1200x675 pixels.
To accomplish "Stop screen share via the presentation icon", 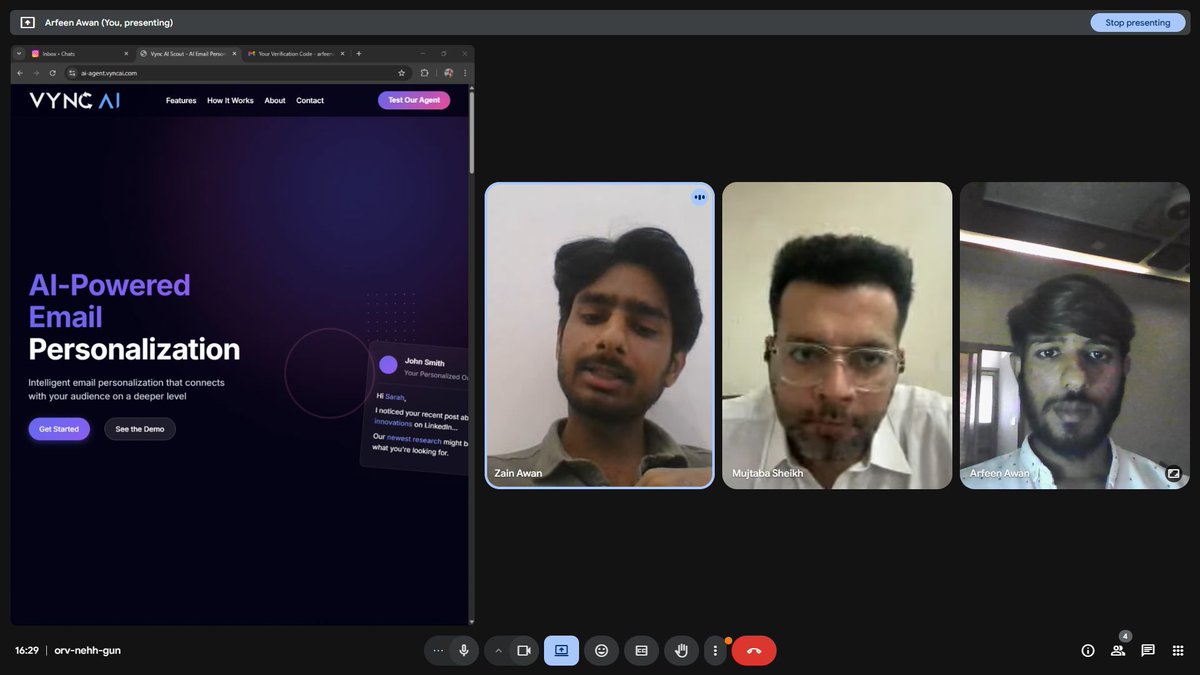I will pos(560,650).
